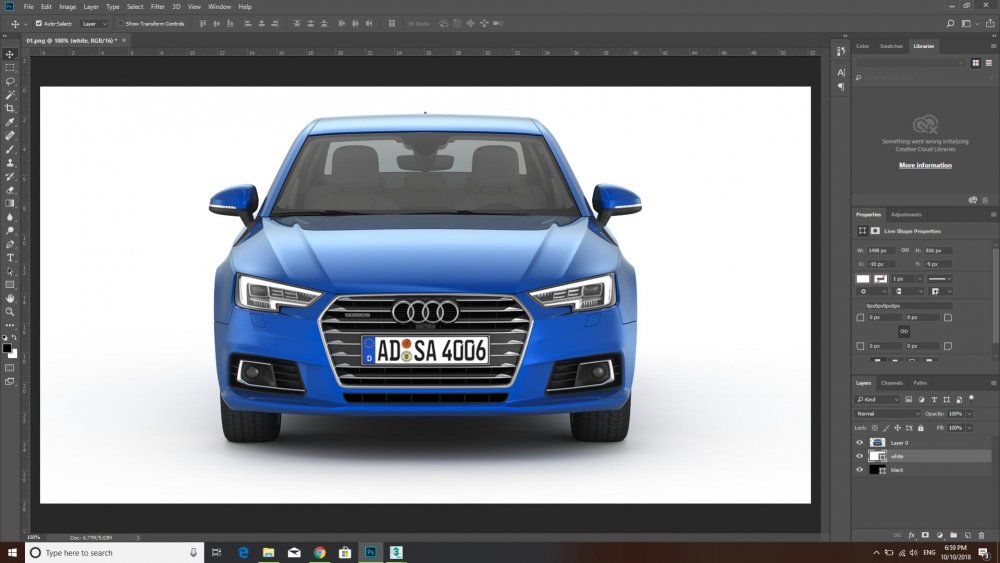The image size is (1000, 563).
Task: Add a layer style with fx icon
Action: coord(911,535)
